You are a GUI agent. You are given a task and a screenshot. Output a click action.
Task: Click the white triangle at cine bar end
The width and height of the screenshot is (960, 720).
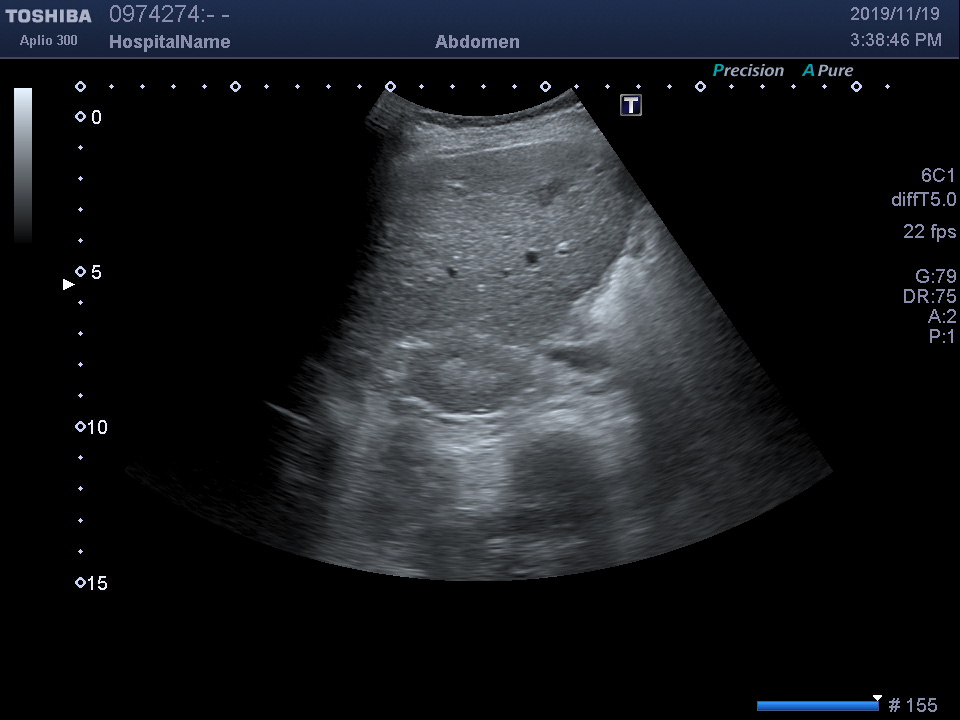click(877, 698)
